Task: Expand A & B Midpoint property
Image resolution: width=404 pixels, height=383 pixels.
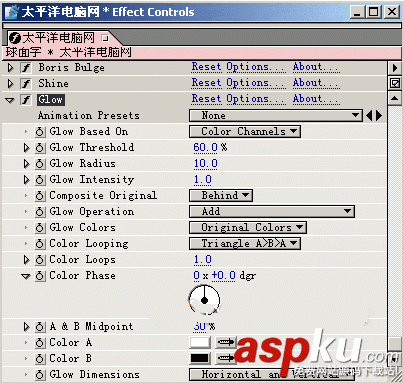Action: pyautogui.click(x=26, y=327)
